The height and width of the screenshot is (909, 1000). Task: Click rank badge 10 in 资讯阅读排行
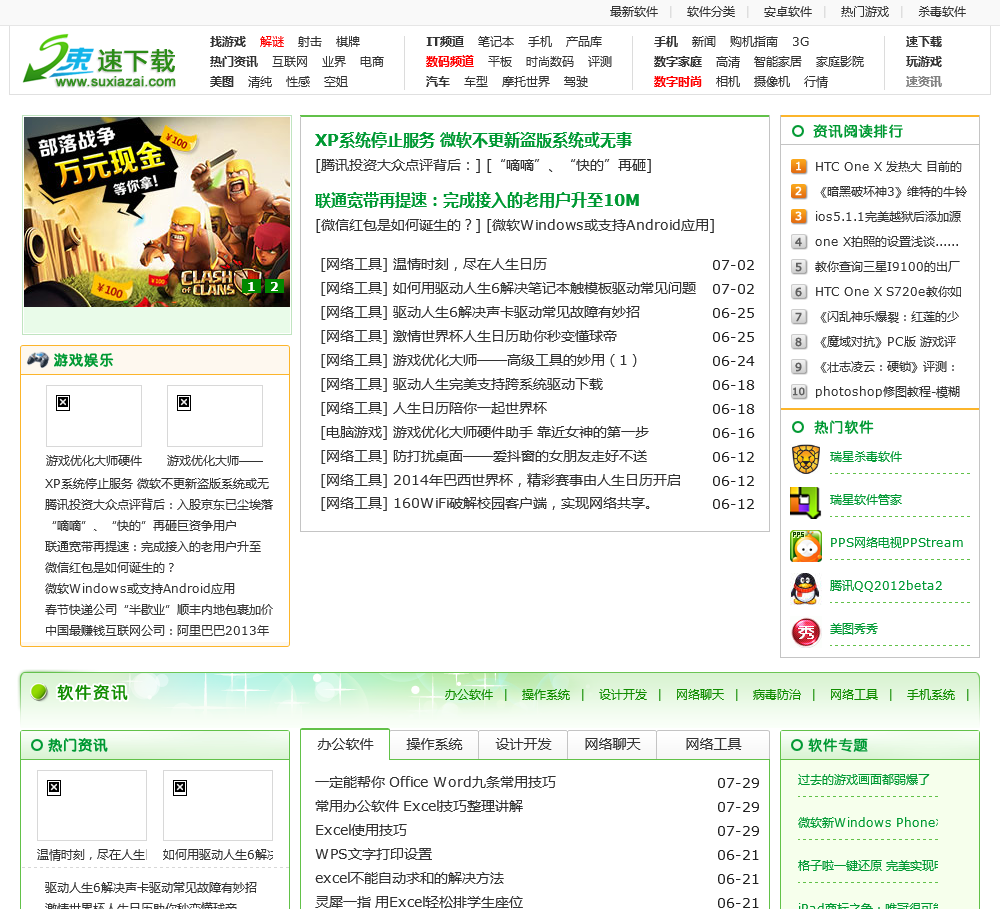tap(798, 392)
